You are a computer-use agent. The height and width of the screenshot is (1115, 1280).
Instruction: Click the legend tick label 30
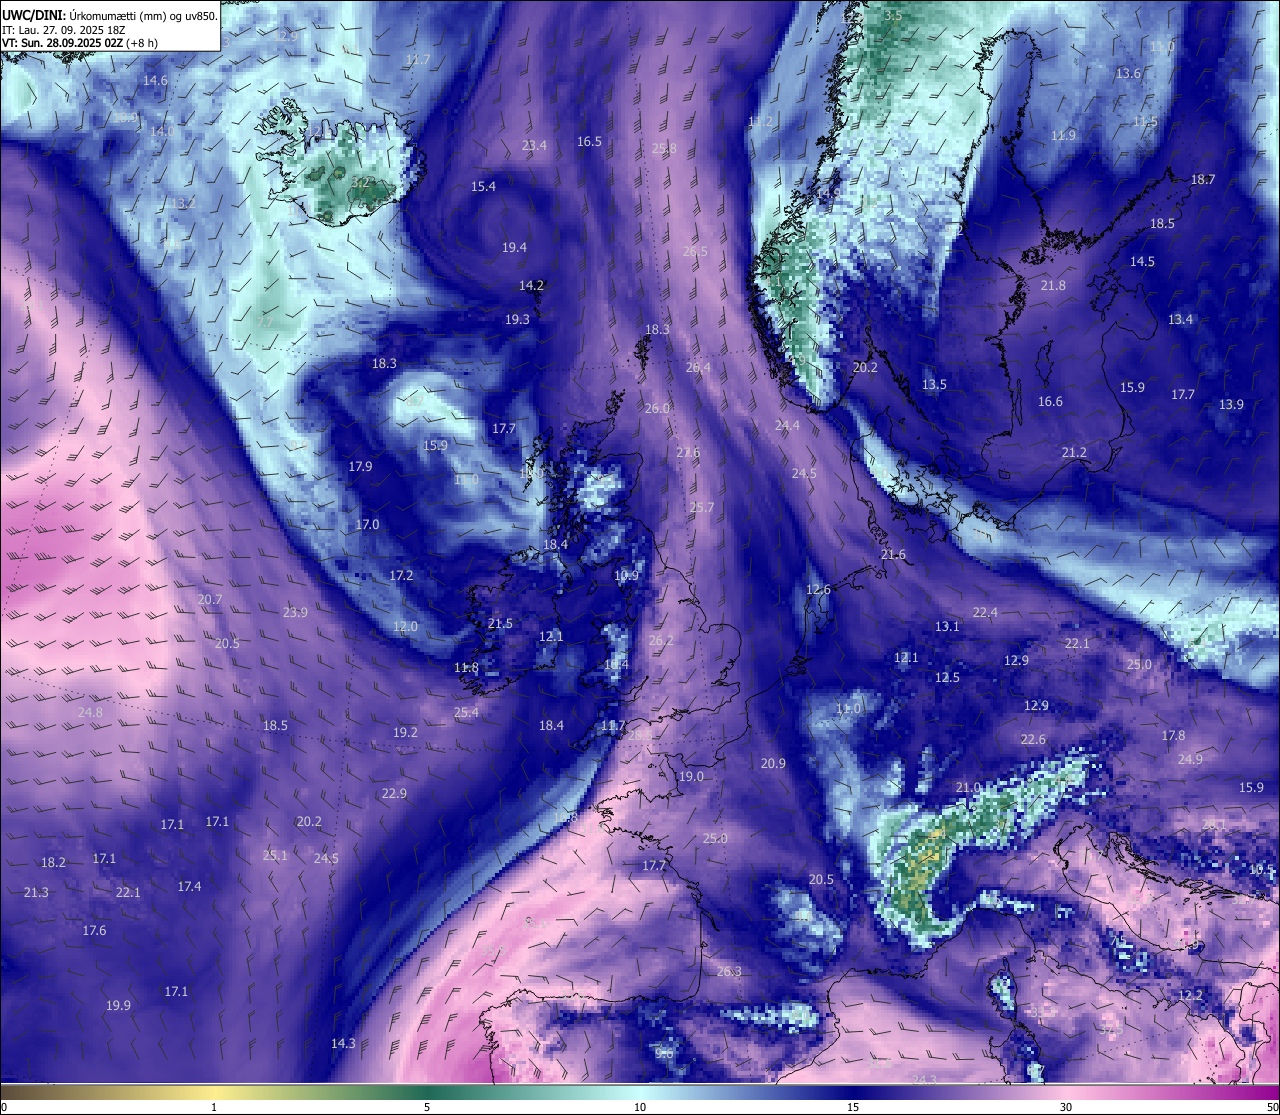point(1066,1107)
